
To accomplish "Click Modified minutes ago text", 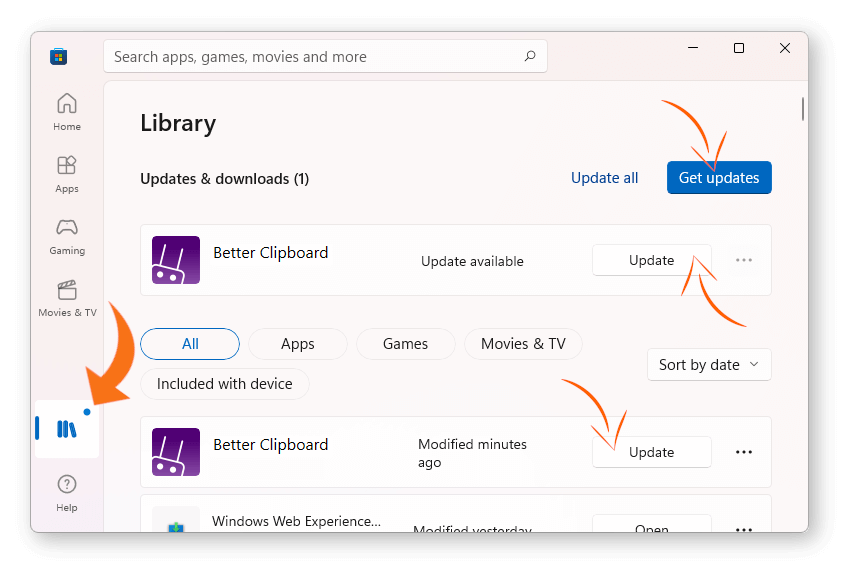I will pyautogui.click(x=472, y=453).
